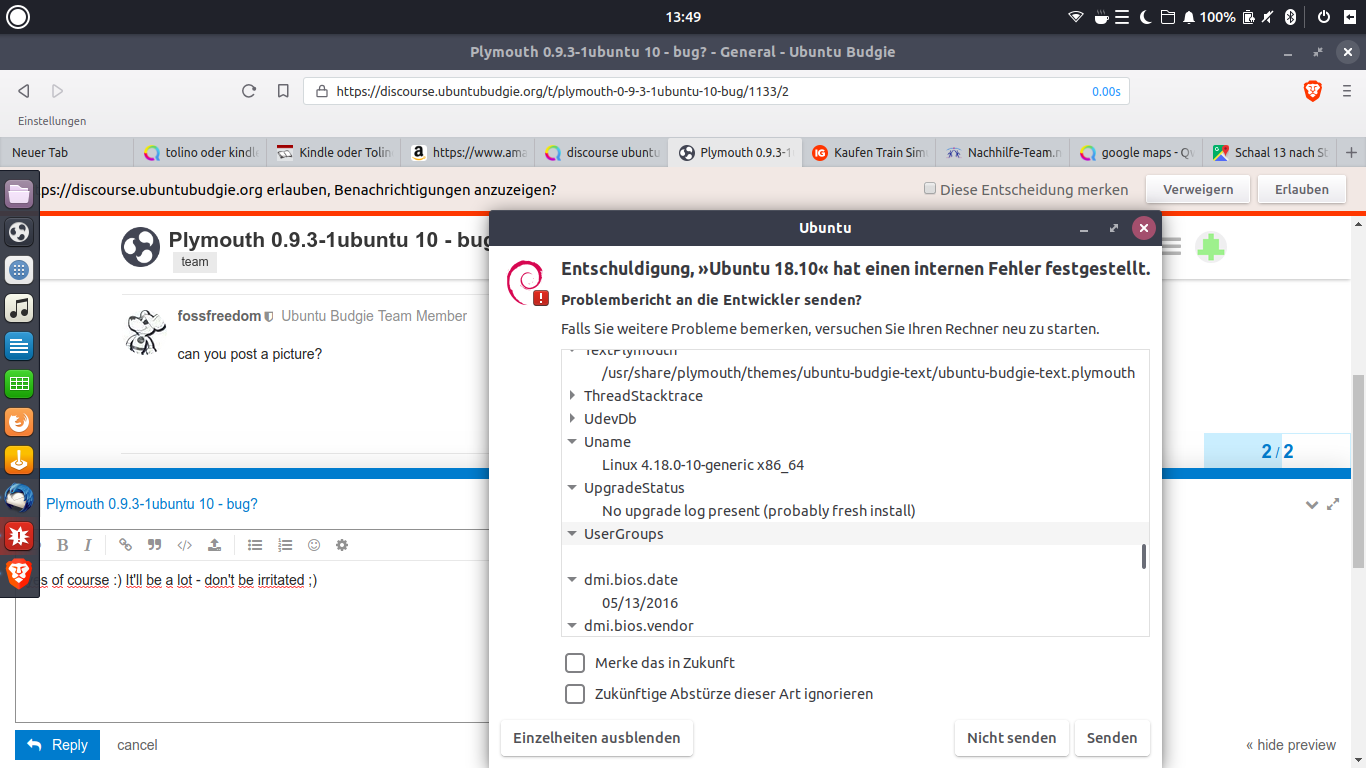Insert a hyperlink with the link icon
Screen dimensions: 1366x768
[125, 545]
